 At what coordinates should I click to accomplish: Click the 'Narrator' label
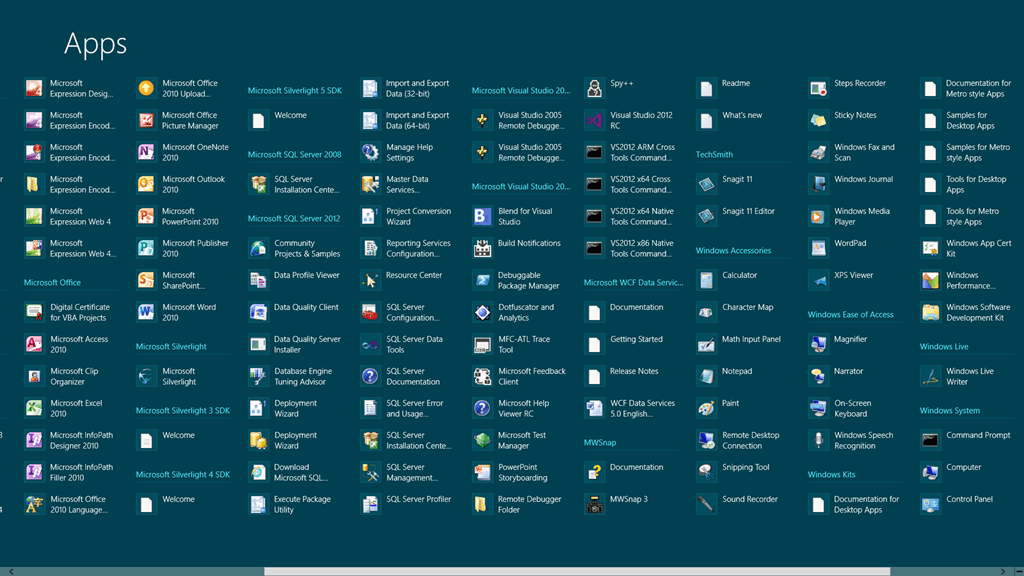pyautogui.click(x=848, y=371)
